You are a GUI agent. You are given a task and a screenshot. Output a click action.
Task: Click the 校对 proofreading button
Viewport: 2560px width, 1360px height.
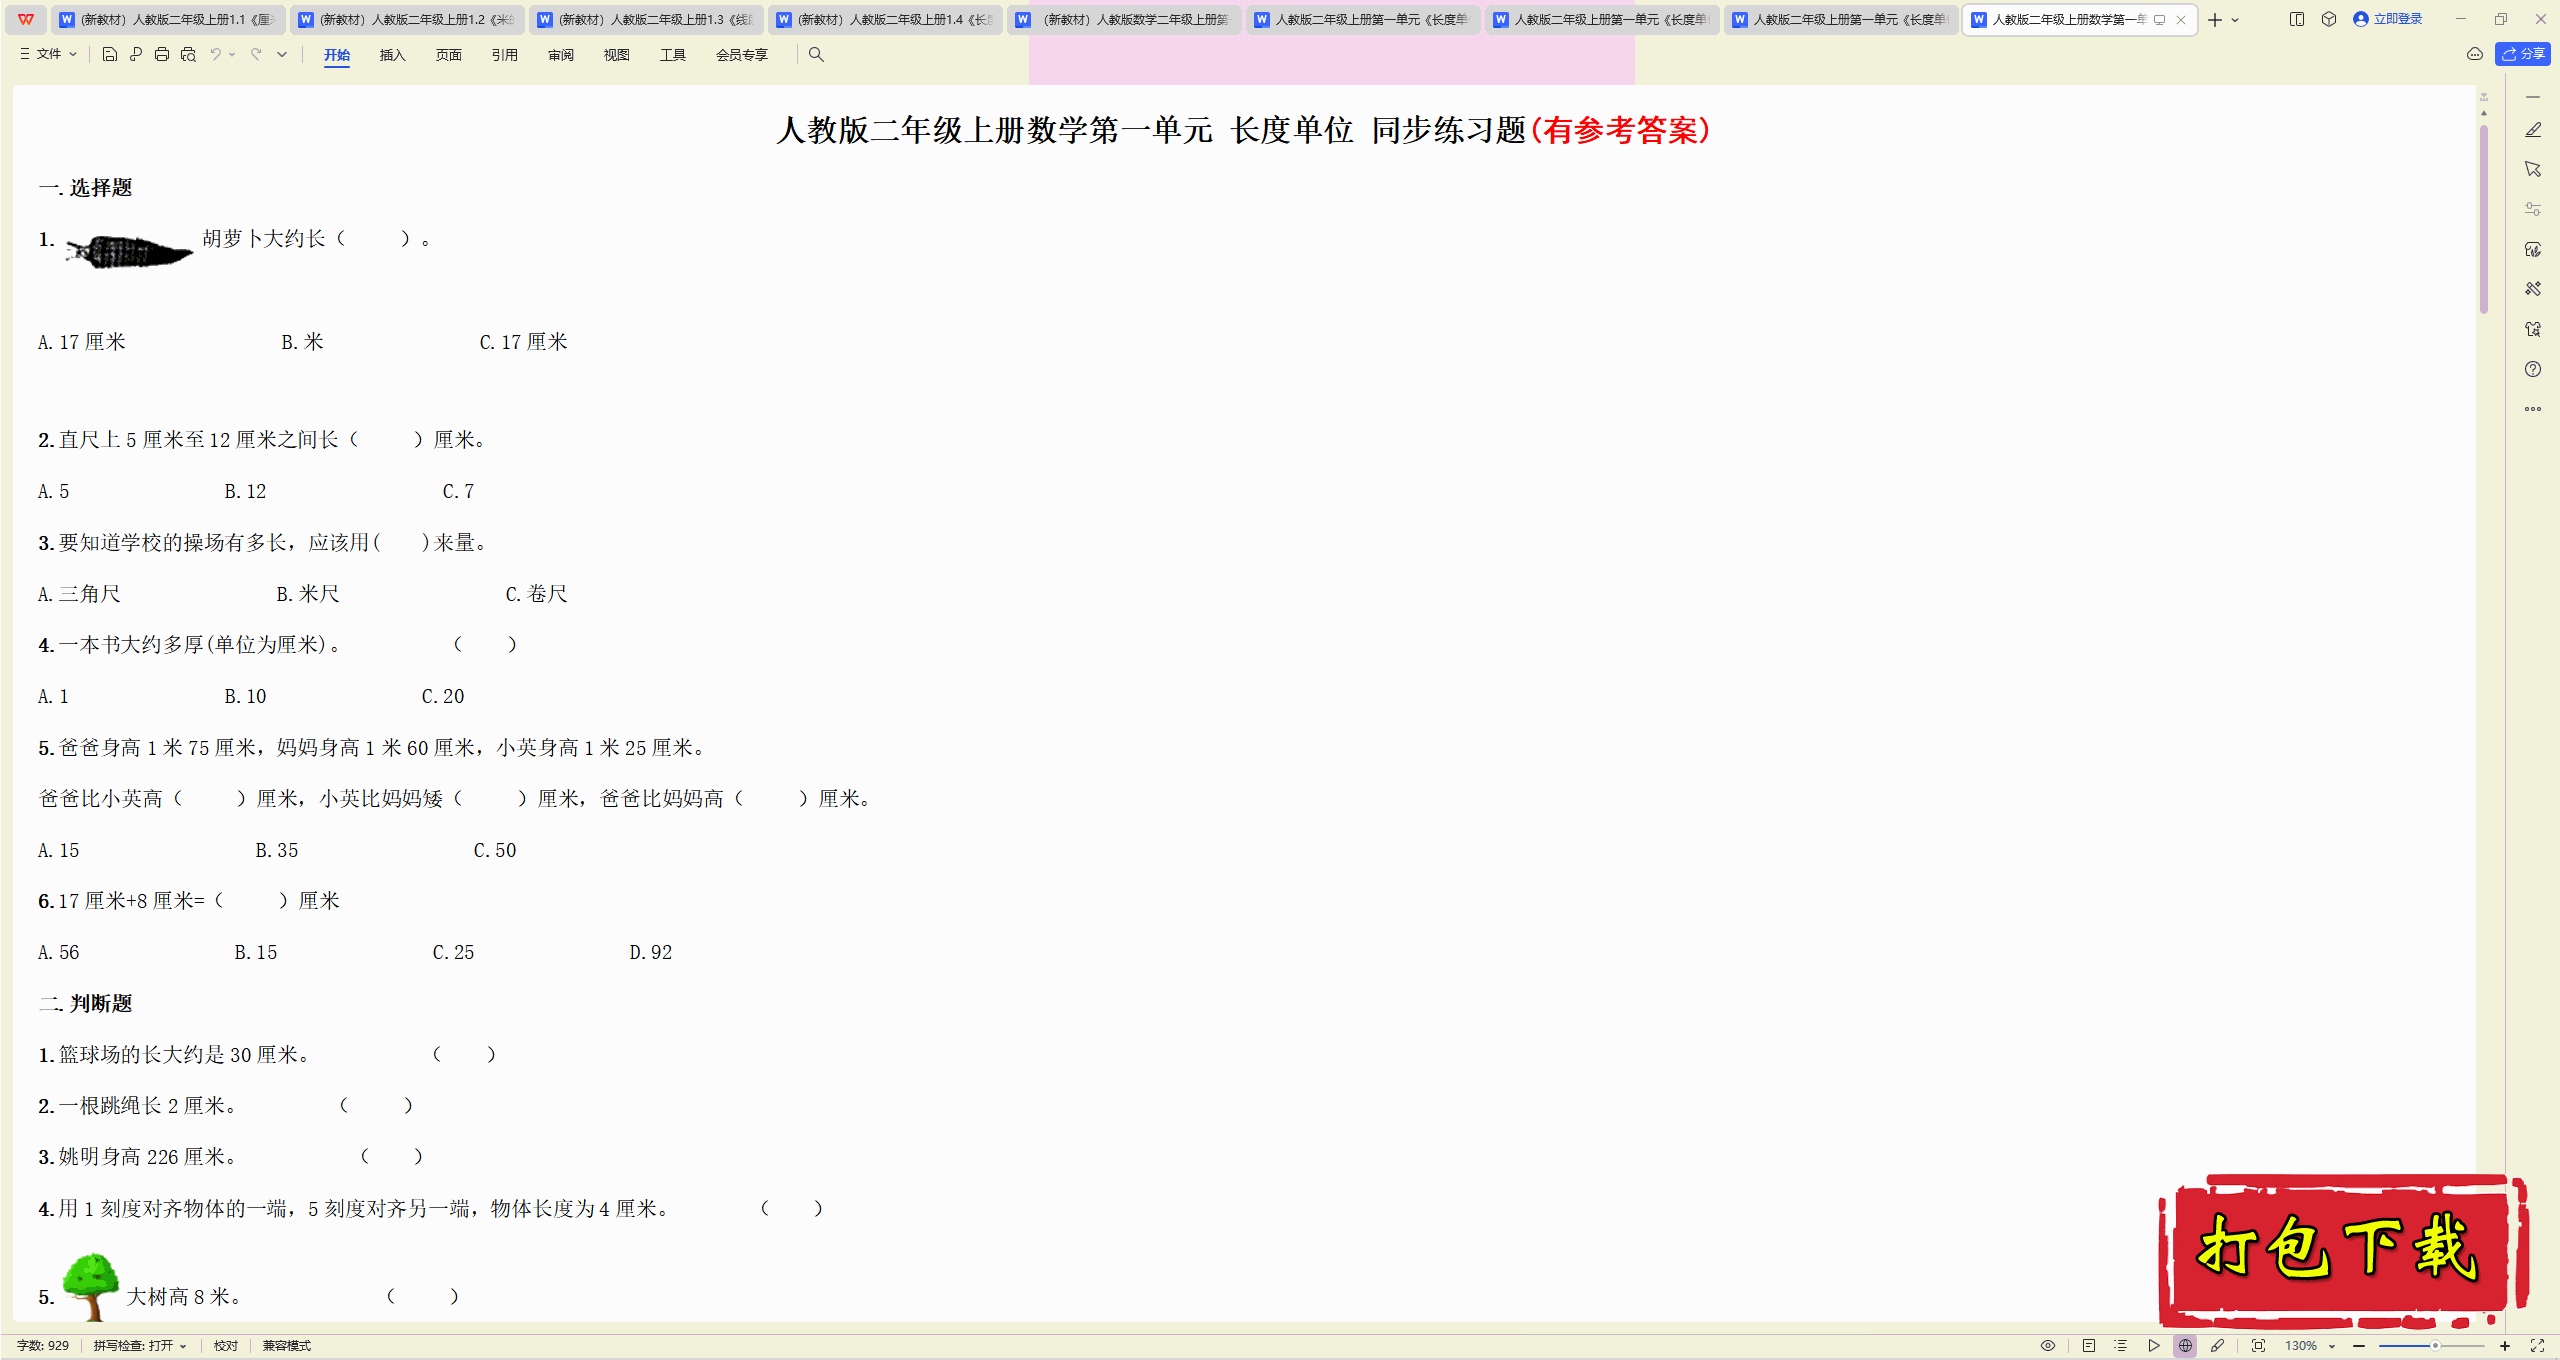point(226,1346)
